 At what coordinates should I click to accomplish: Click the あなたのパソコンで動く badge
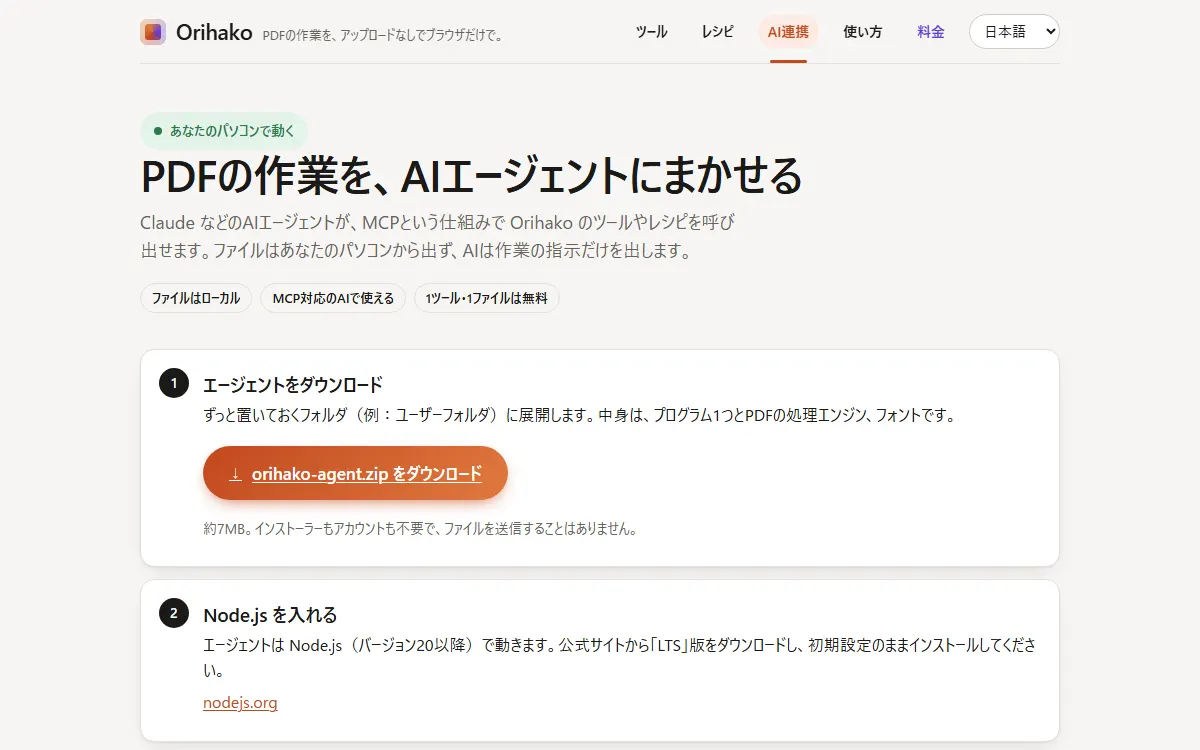[224, 131]
